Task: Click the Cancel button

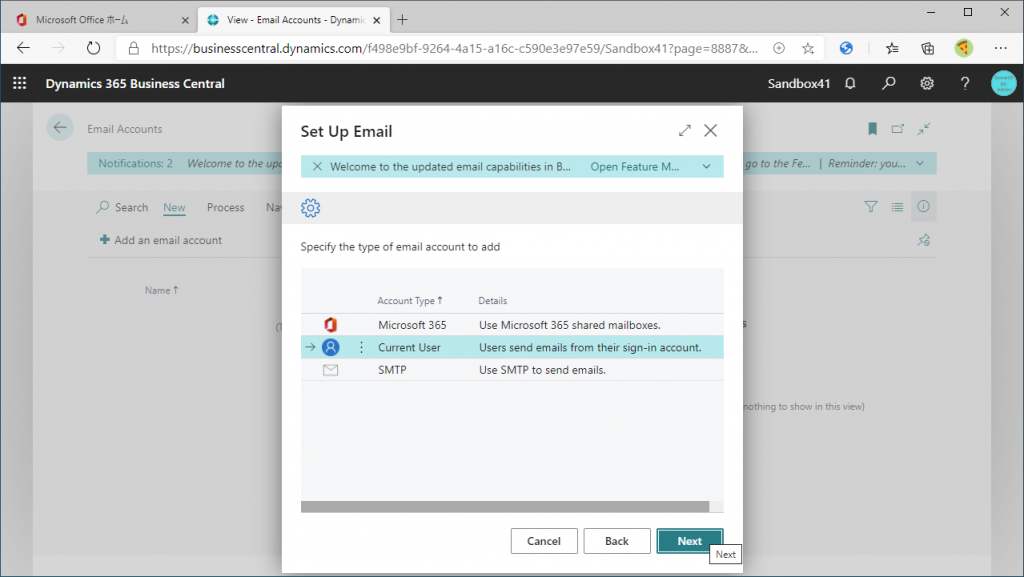Action: (x=544, y=541)
